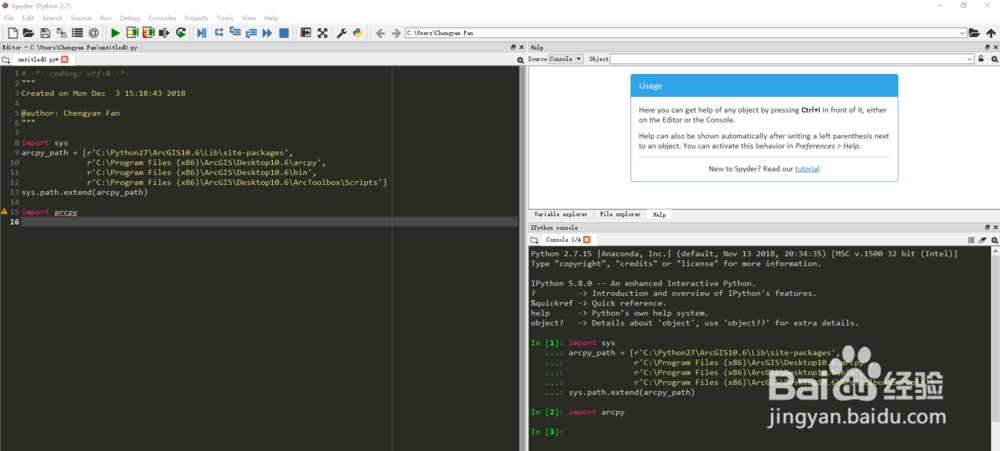
Task: Save the current file
Action: [x=45, y=33]
